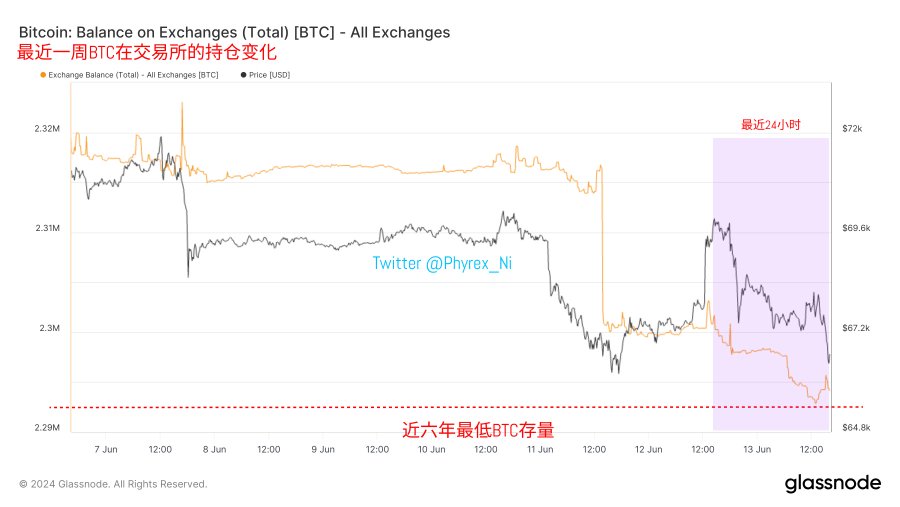Click the 11 Jun date label
900x507 pixels.
click(x=539, y=449)
